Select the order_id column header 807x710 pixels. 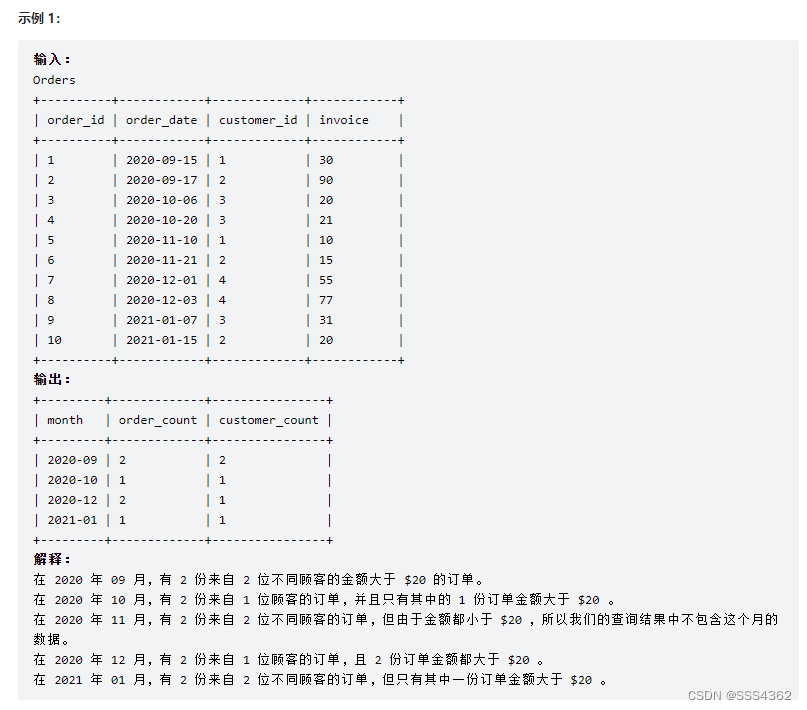76,120
